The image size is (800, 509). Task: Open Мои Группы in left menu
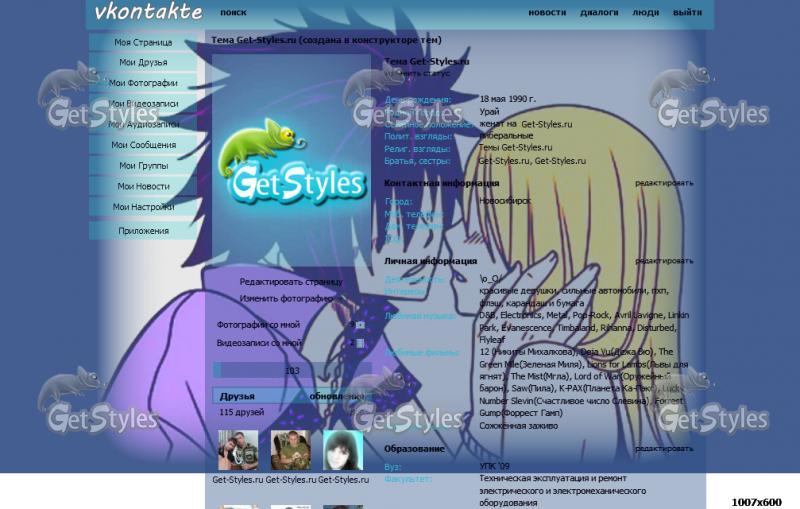pos(143,166)
